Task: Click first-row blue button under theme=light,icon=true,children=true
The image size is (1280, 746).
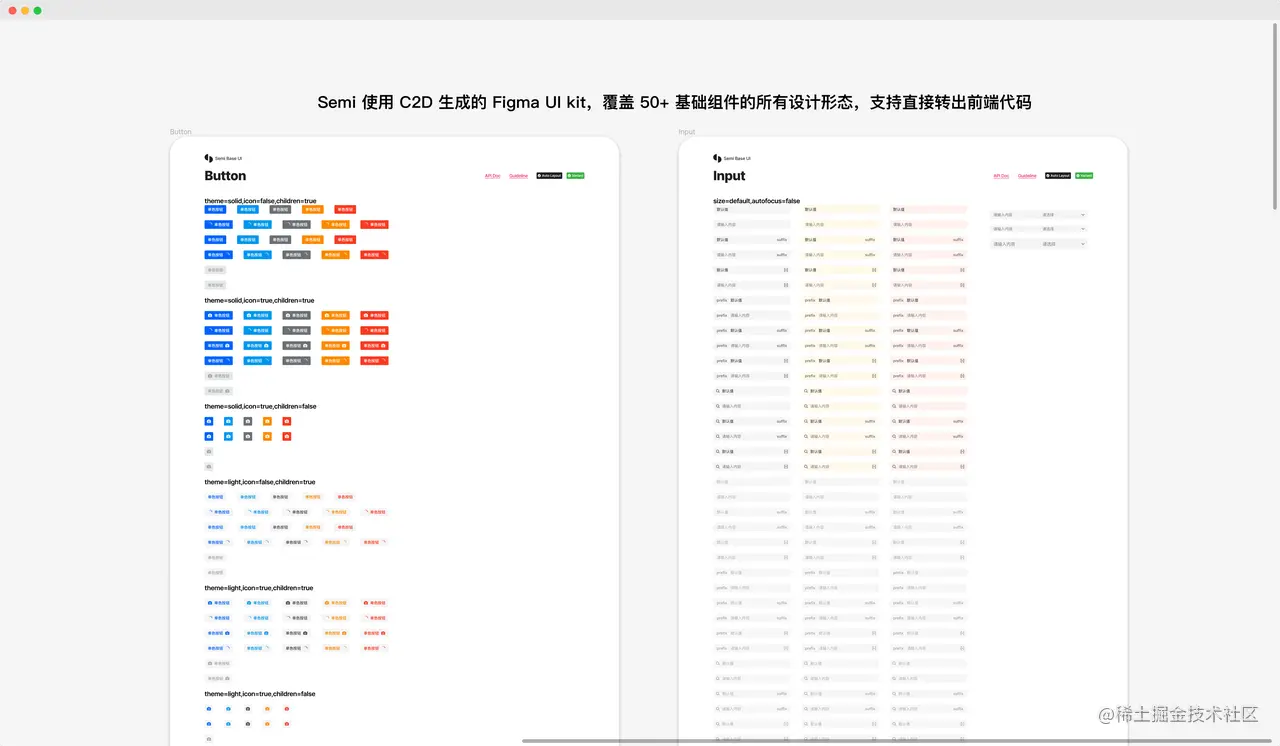Action: (219, 603)
